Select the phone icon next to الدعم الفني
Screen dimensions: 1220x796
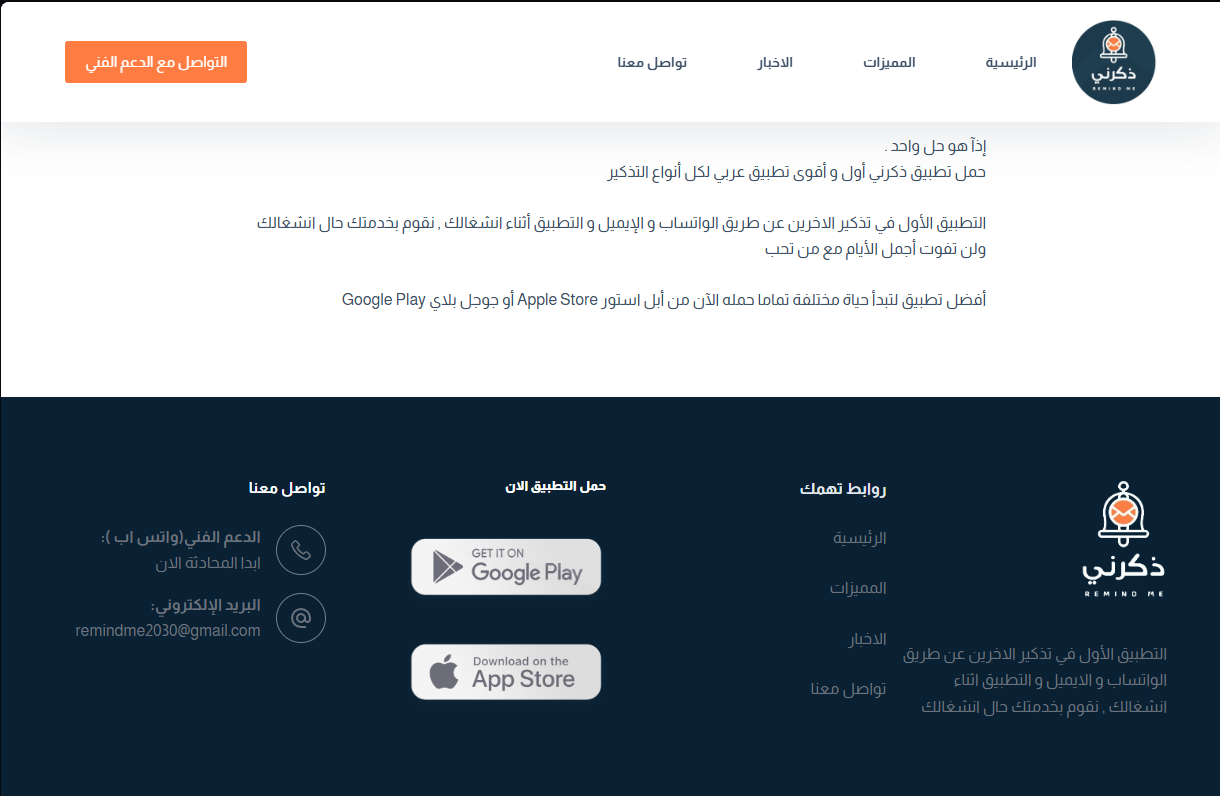click(x=300, y=550)
